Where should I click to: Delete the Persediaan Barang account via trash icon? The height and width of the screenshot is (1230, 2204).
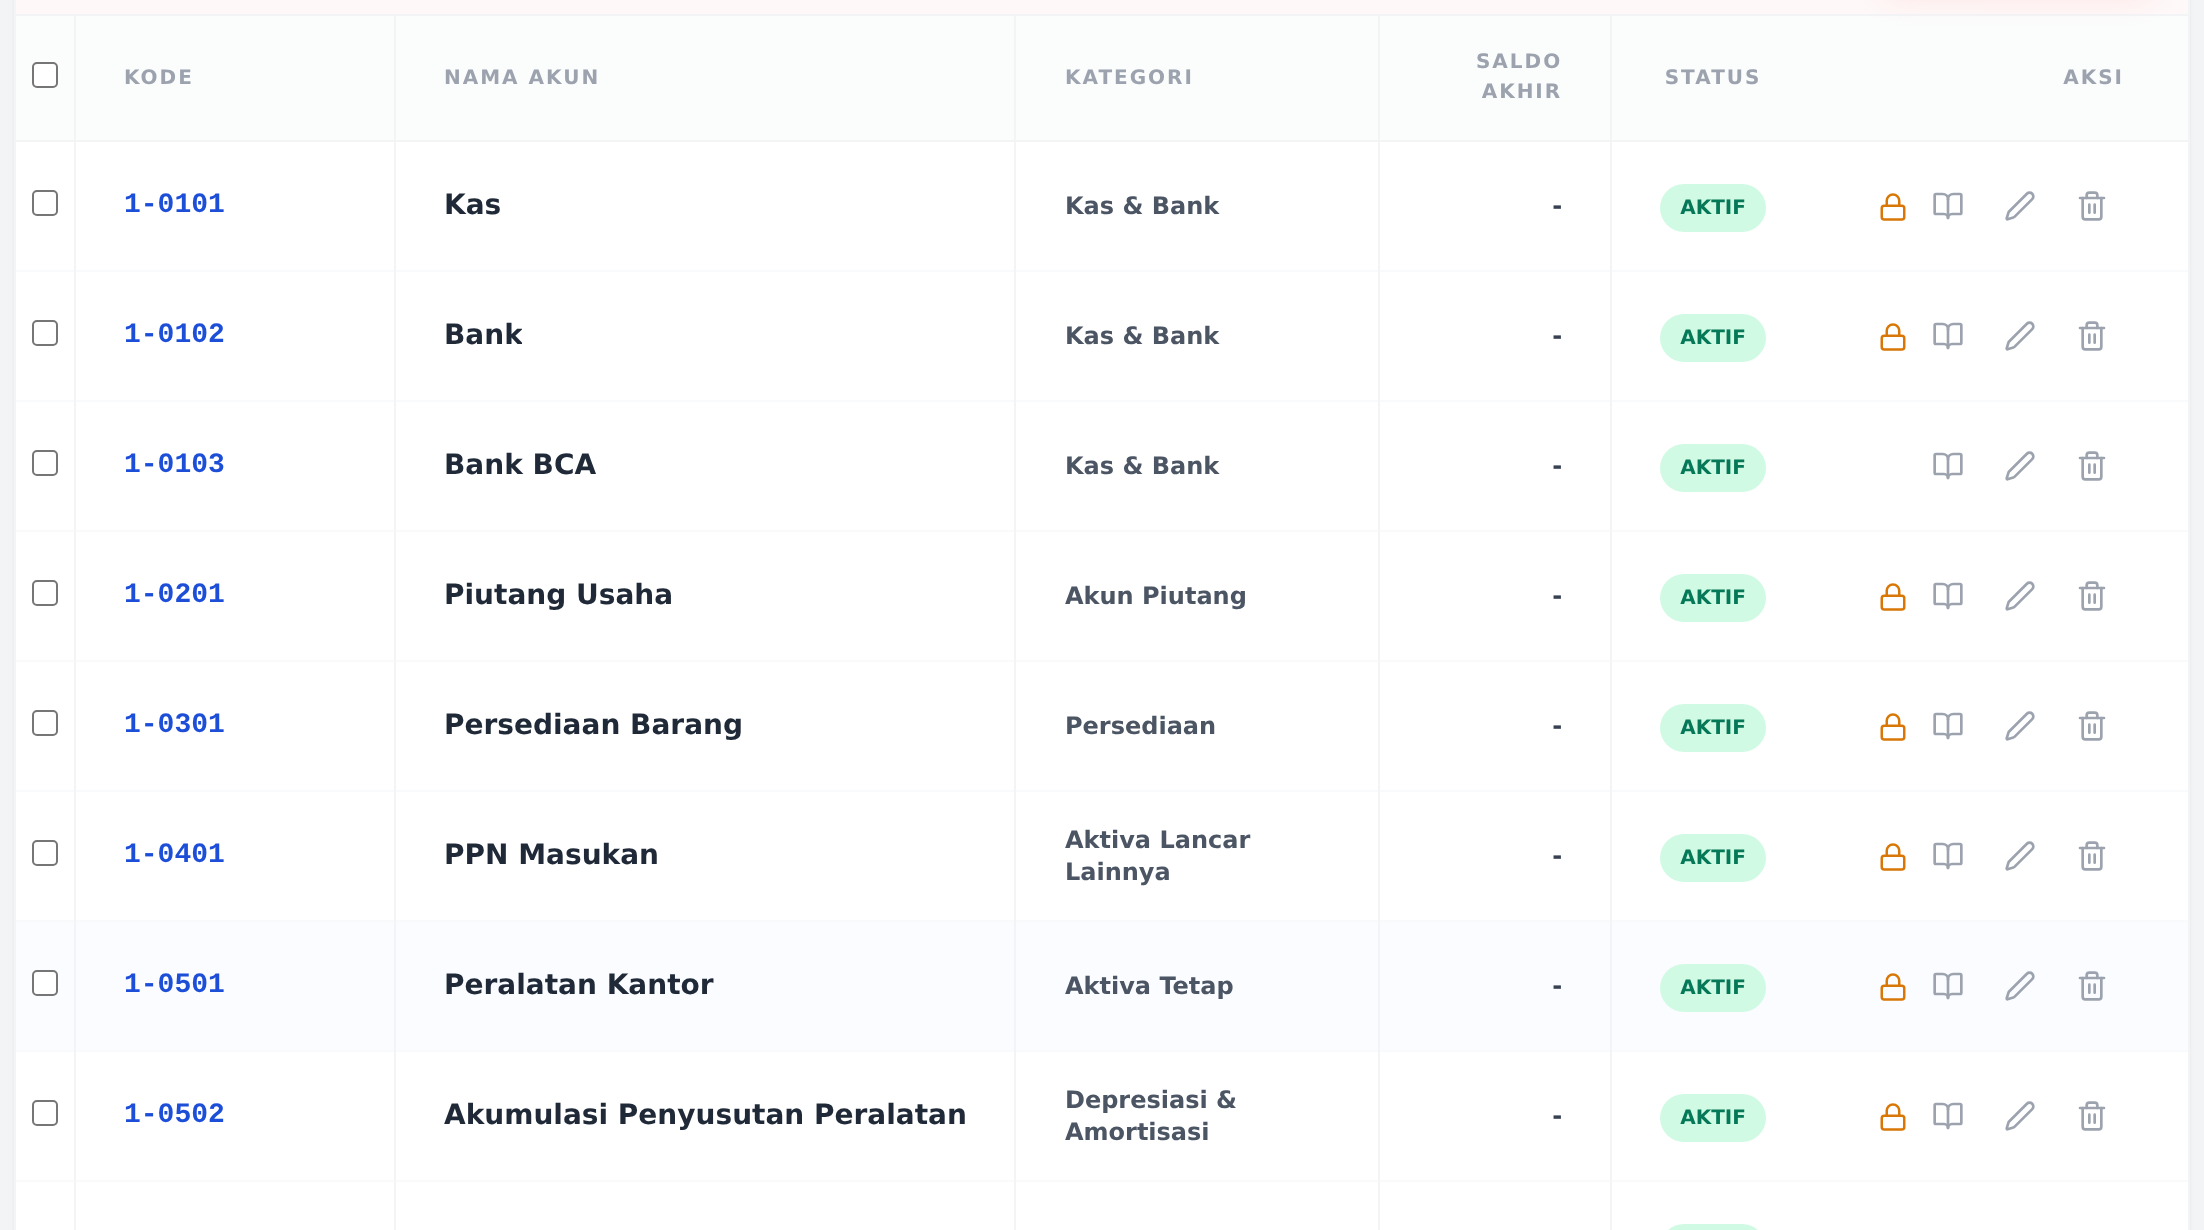[x=2091, y=726]
